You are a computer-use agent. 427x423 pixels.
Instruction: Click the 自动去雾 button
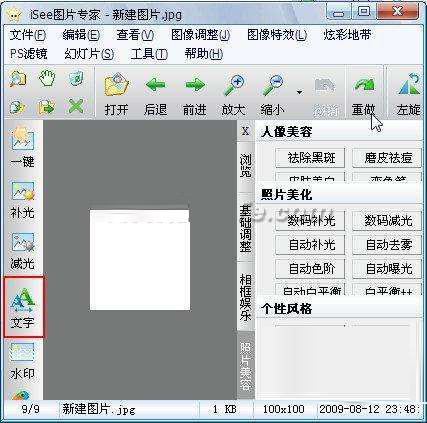pos(387,245)
